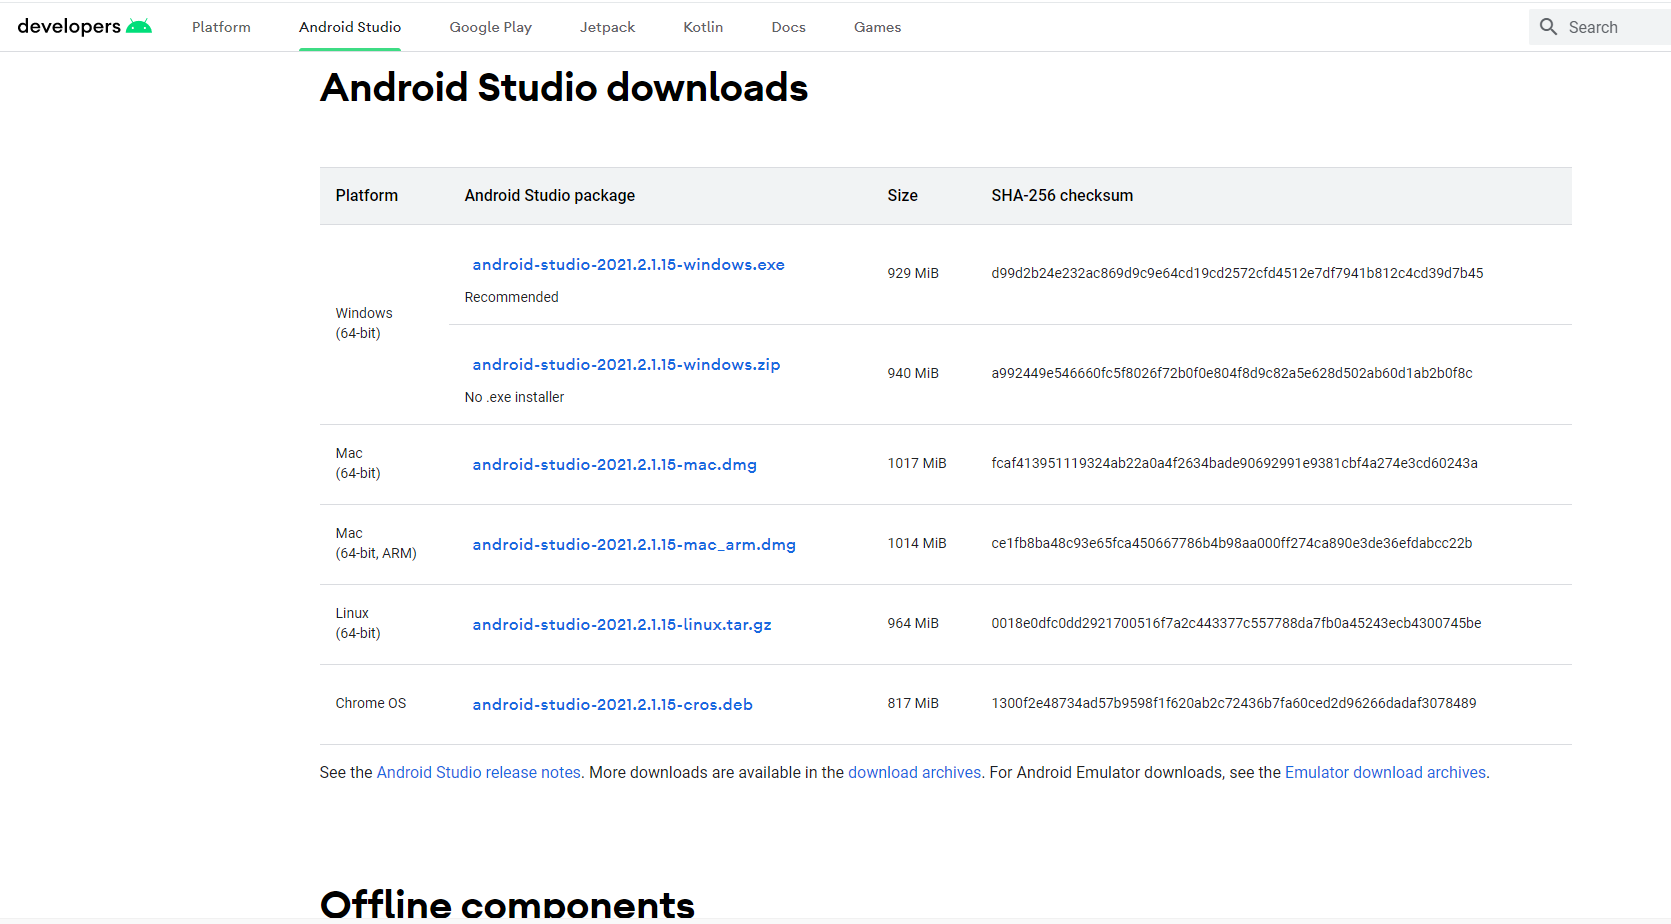Open the Google Play tab
Image resolution: width=1671 pixels, height=924 pixels.
(490, 27)
